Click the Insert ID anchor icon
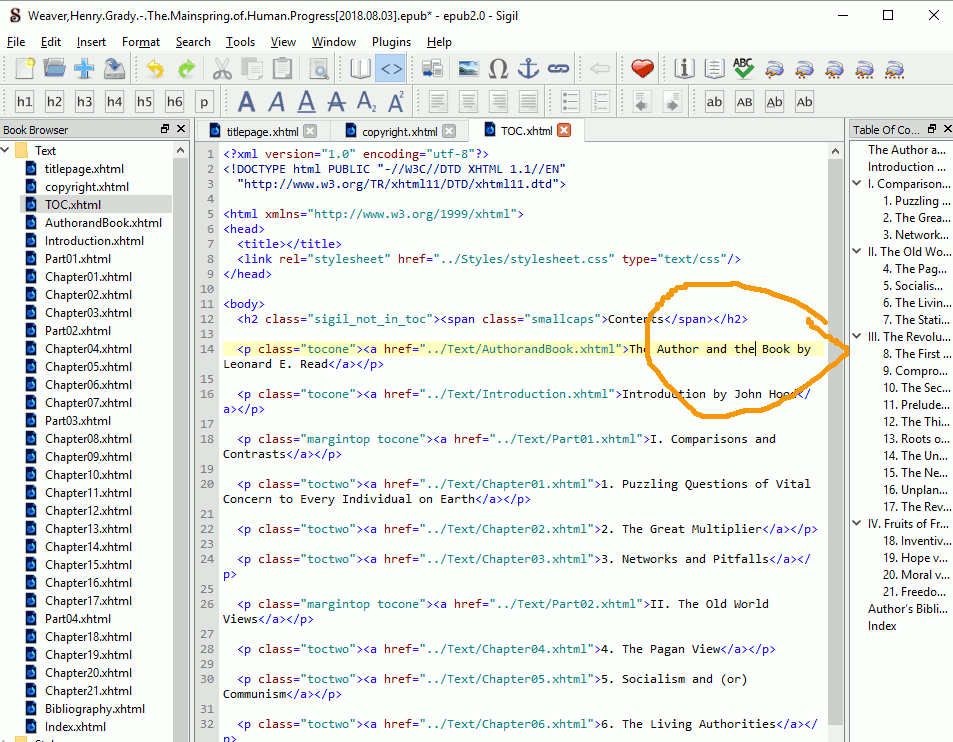The width and height of the screenshot is (953, 742). click(528, 69)
